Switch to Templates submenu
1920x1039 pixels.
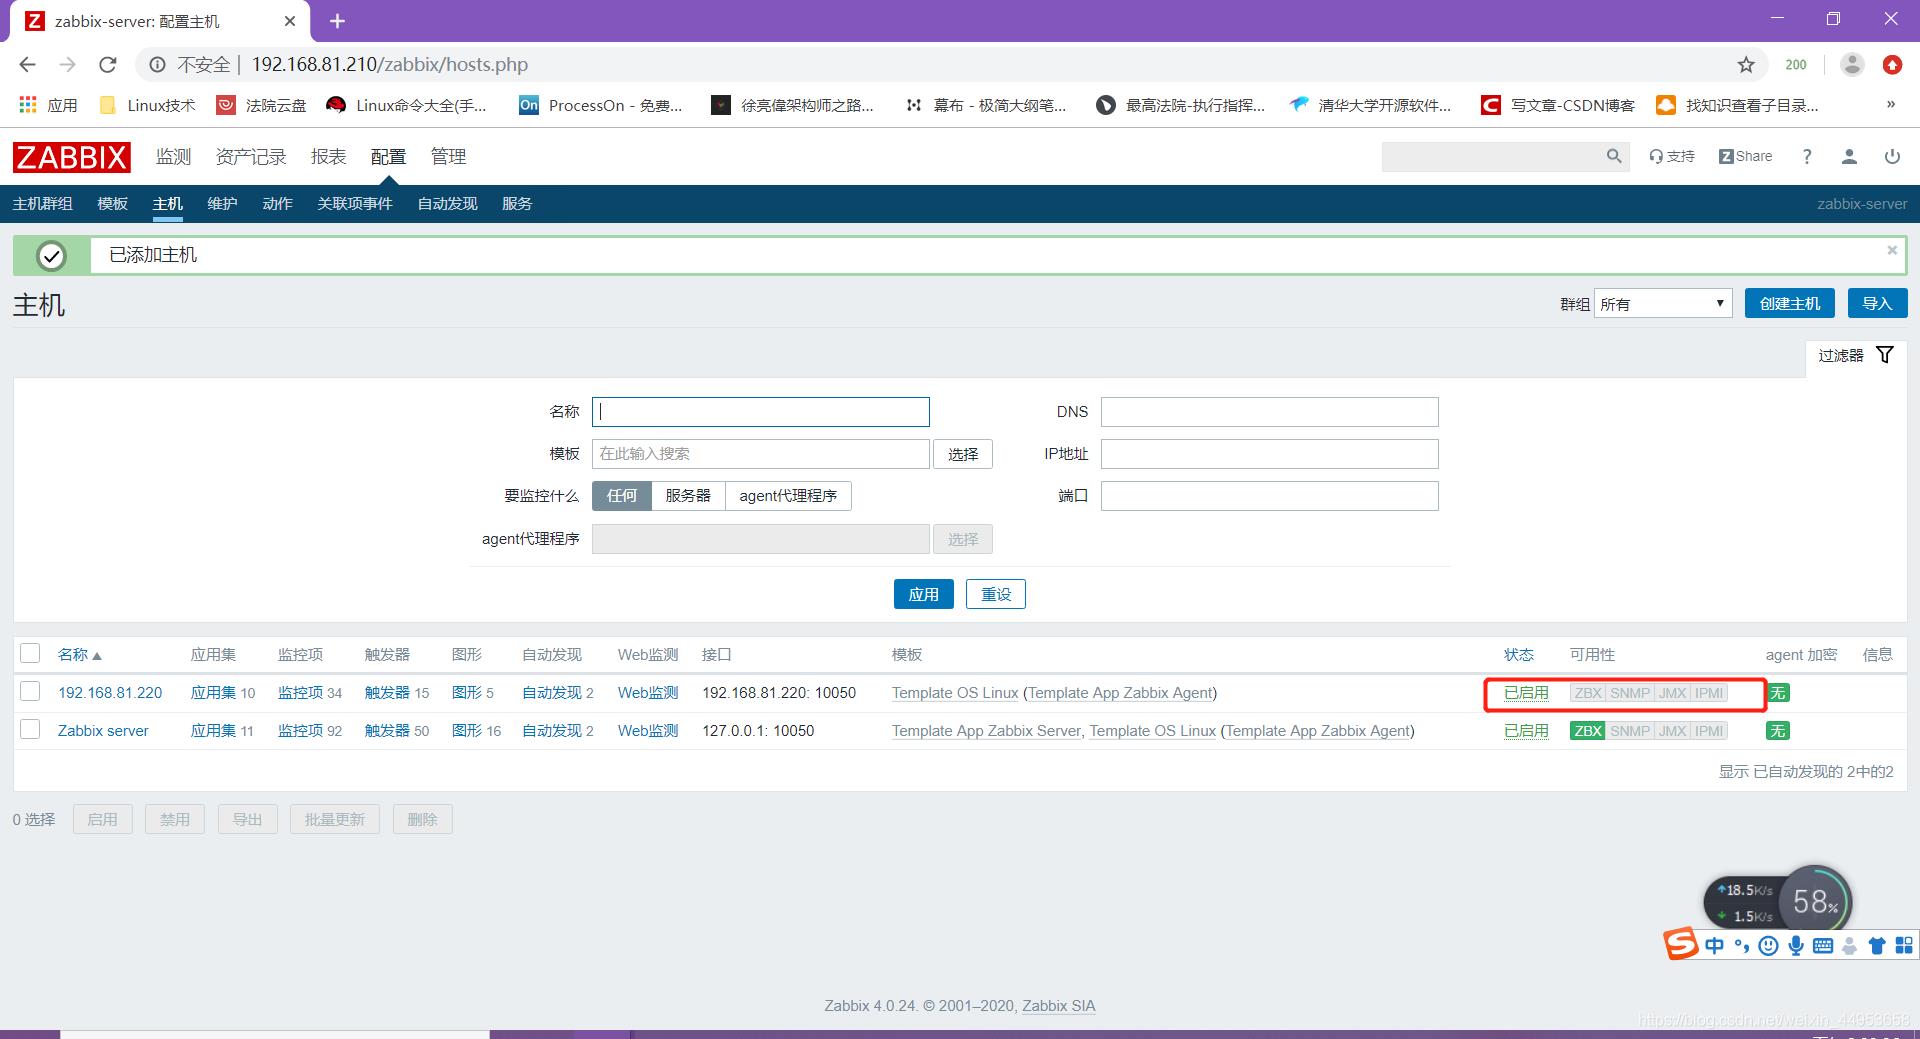coord(113,204)
